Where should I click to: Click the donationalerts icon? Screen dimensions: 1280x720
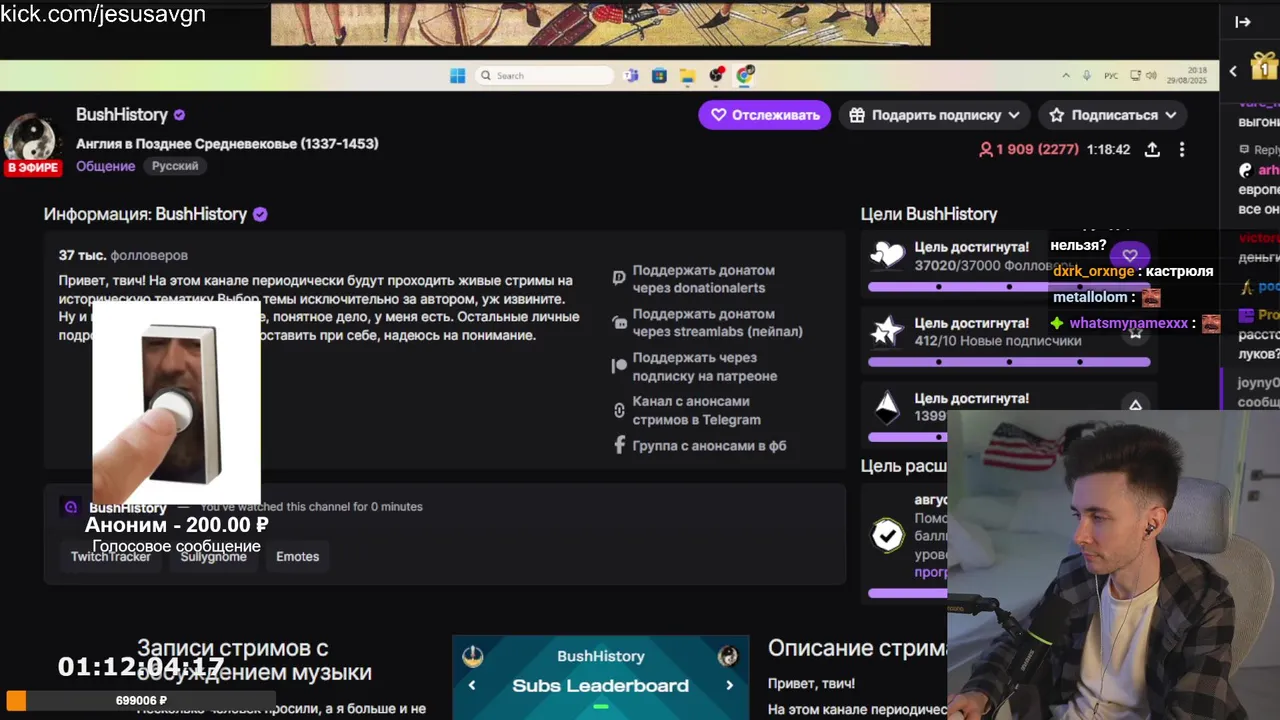point(619,279)
